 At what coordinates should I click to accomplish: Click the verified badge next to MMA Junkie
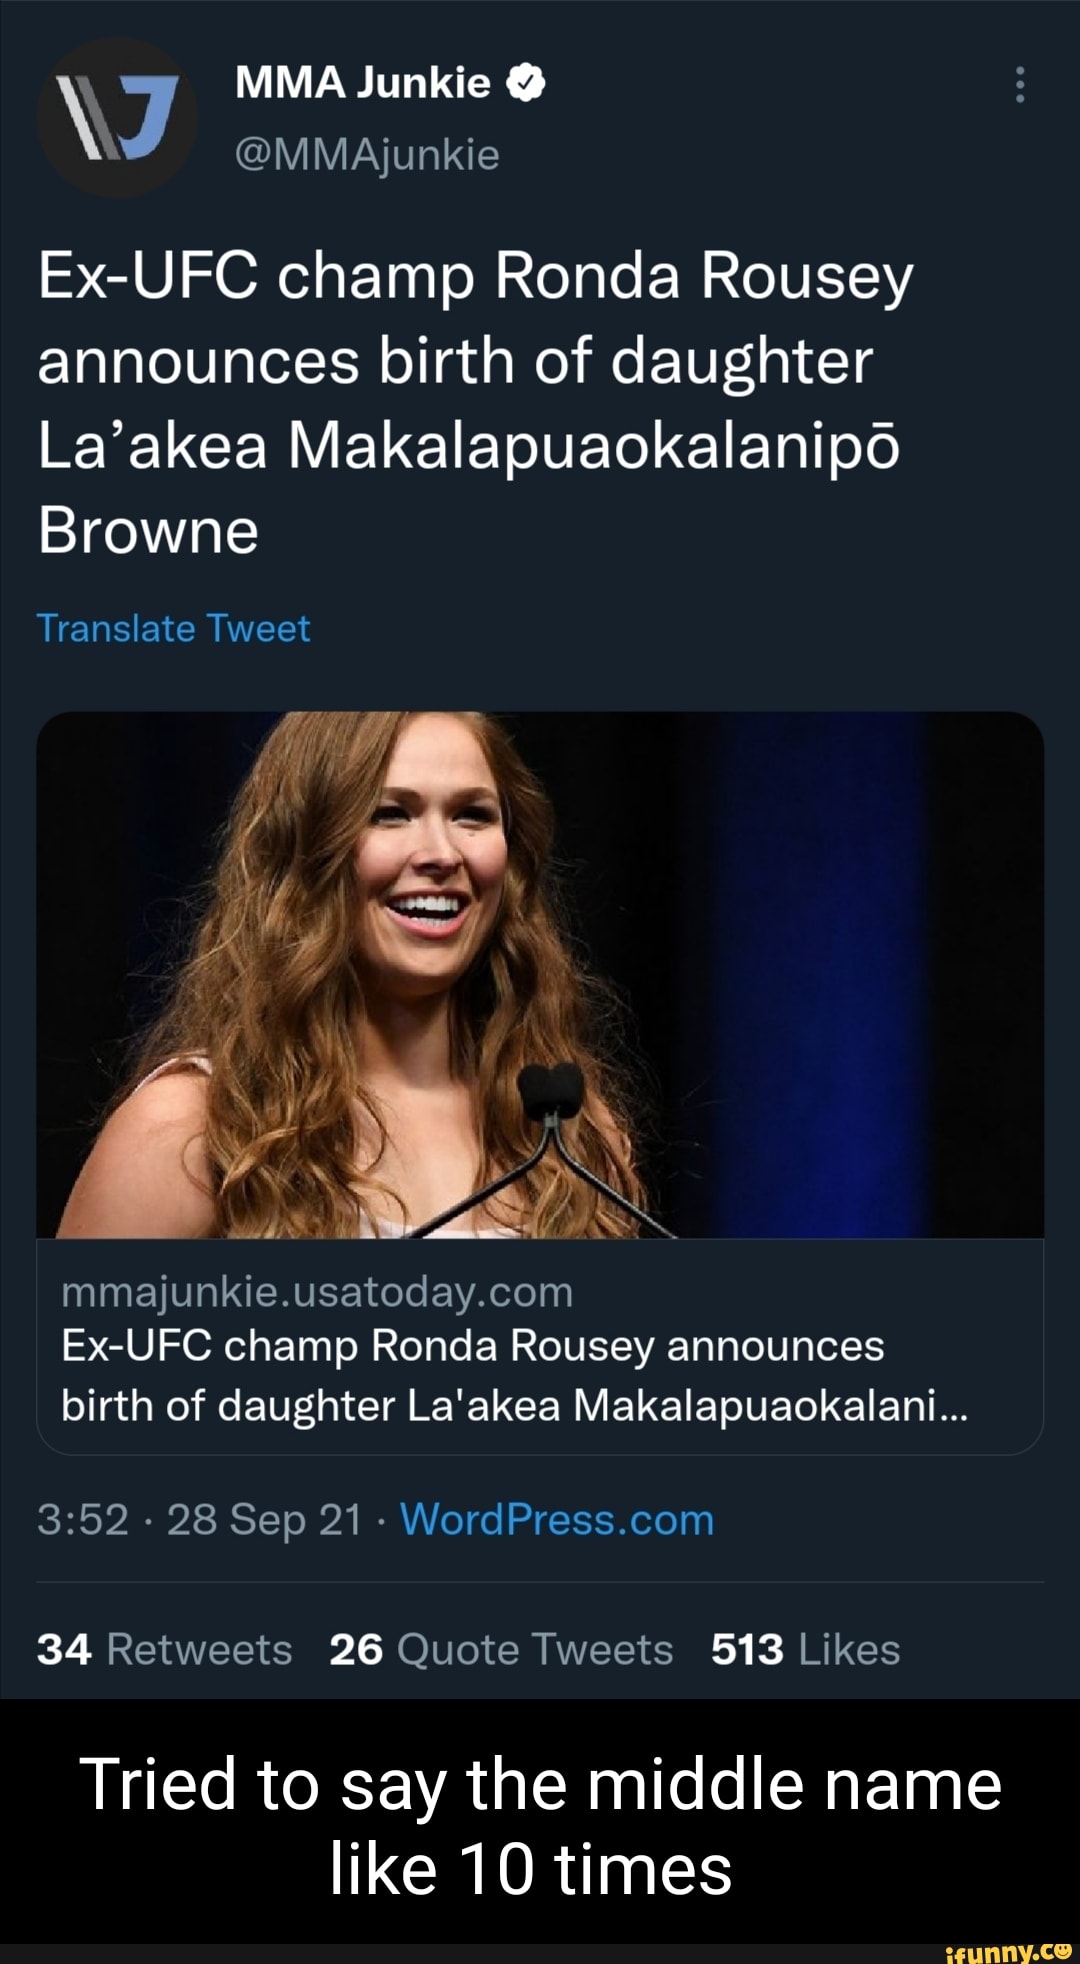(523, 84)
